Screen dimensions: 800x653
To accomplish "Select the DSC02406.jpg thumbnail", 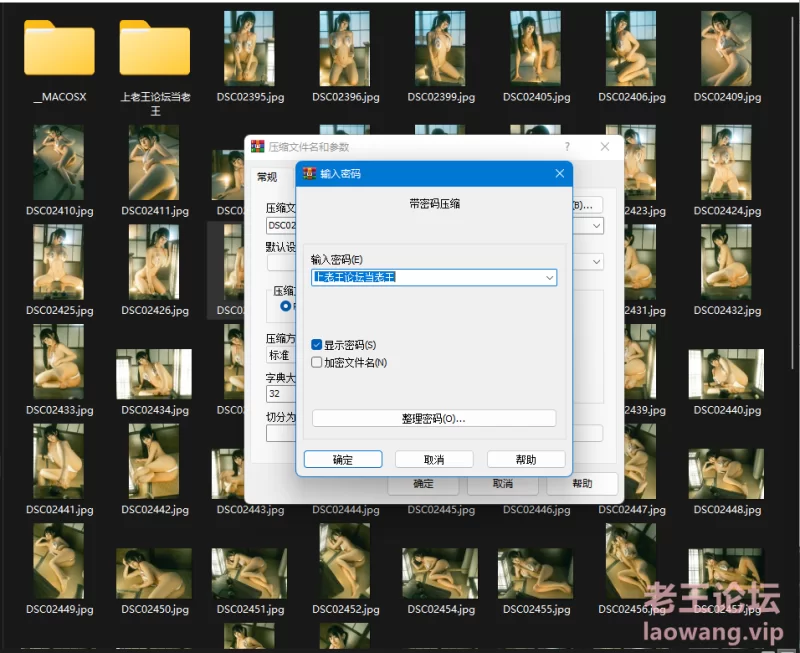I will (631, 48).
